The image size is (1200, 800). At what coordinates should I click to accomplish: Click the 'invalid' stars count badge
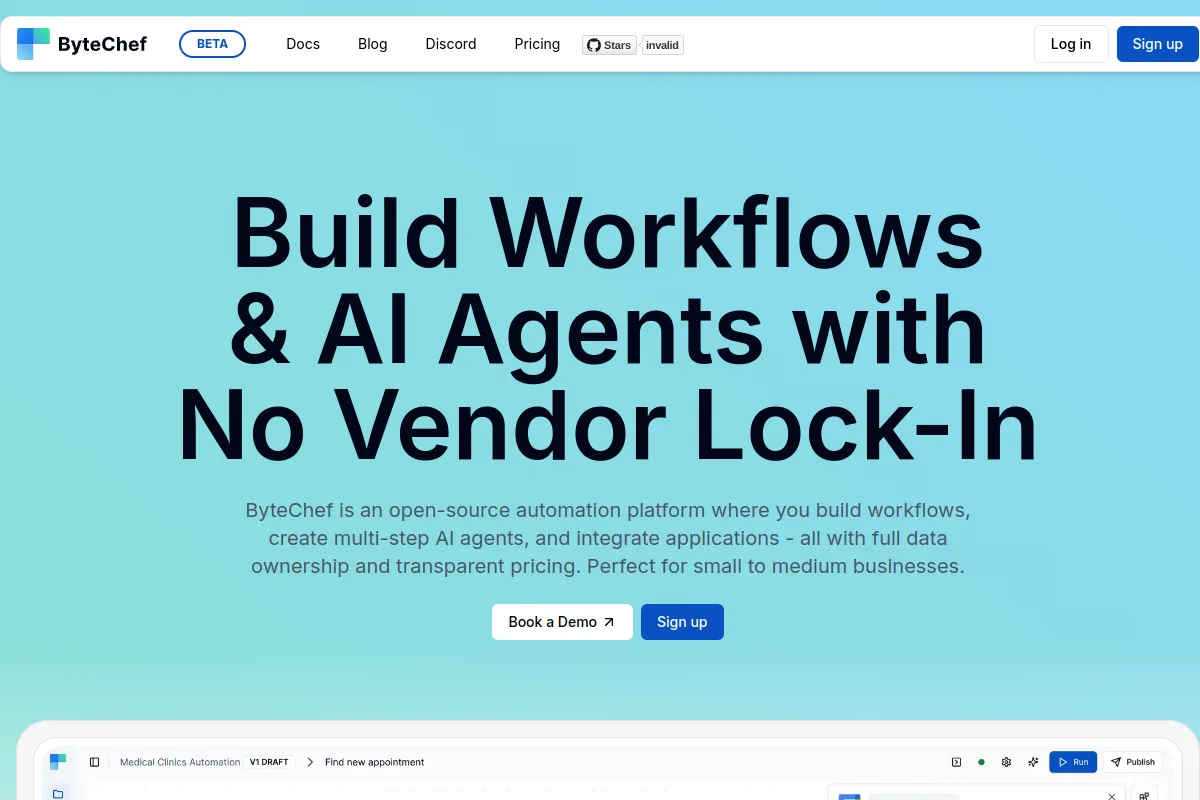click(x=662, y=45)
